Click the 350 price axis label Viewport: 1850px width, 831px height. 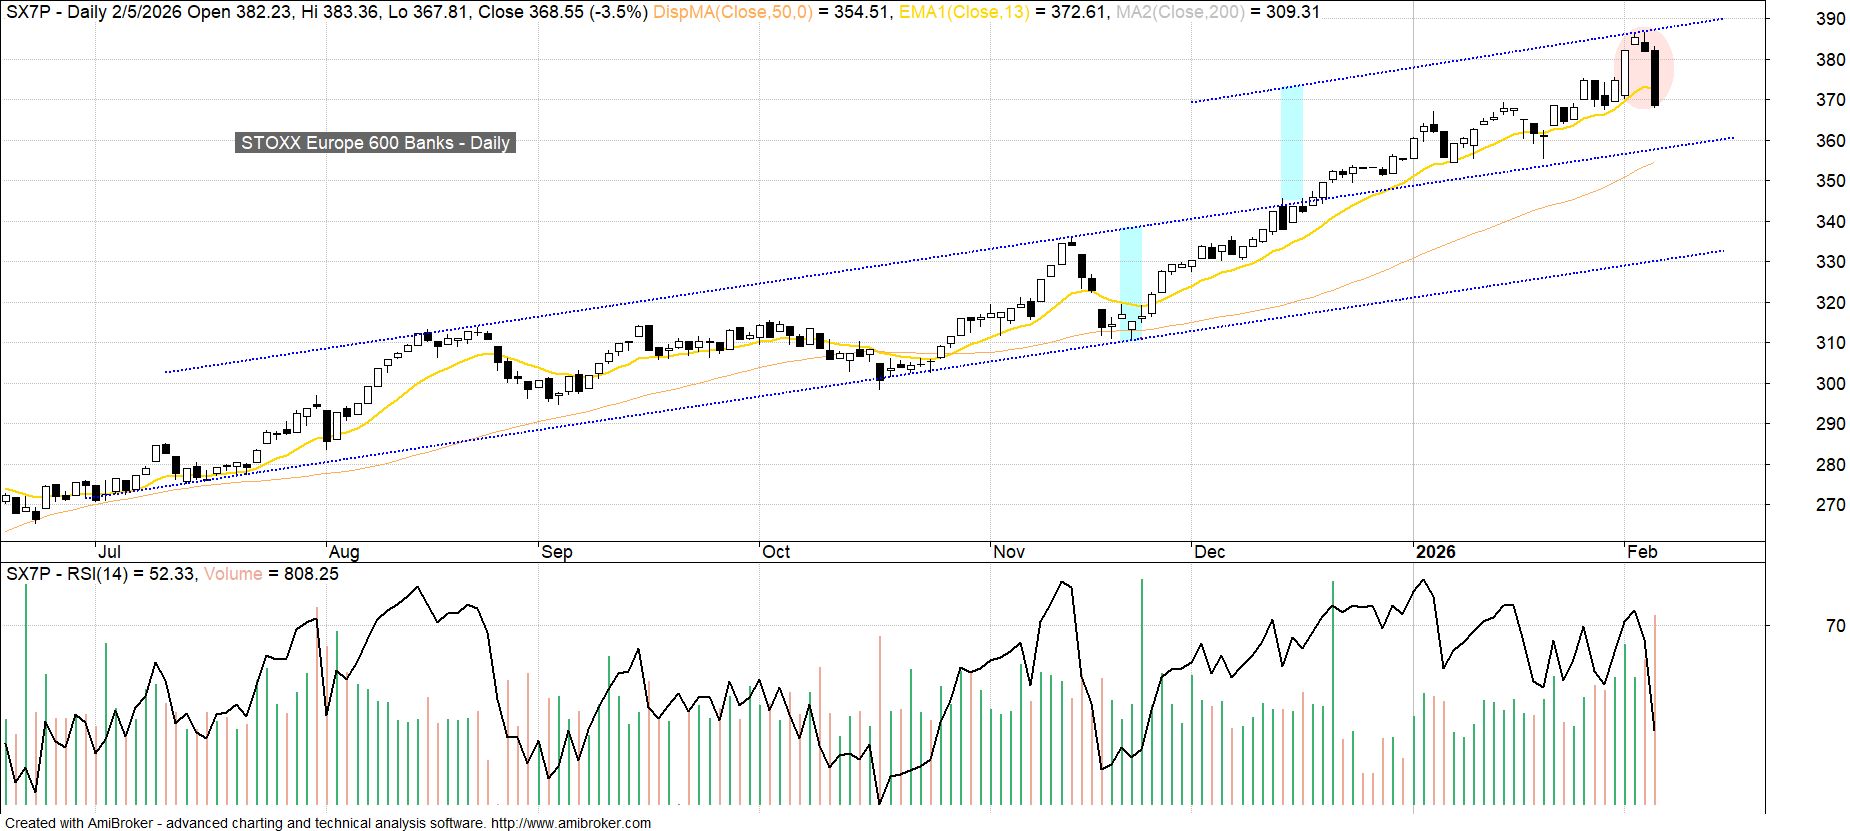[1830, 181]
